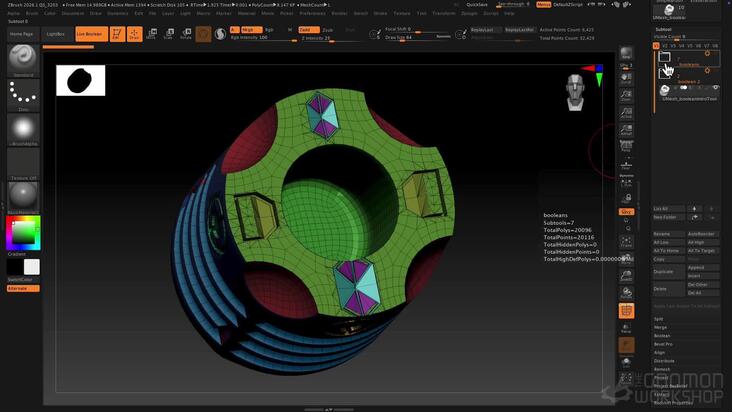Toggle eye visibility of UMesh boolean subtool
The image size is (732, 412).
pos(715,87)
